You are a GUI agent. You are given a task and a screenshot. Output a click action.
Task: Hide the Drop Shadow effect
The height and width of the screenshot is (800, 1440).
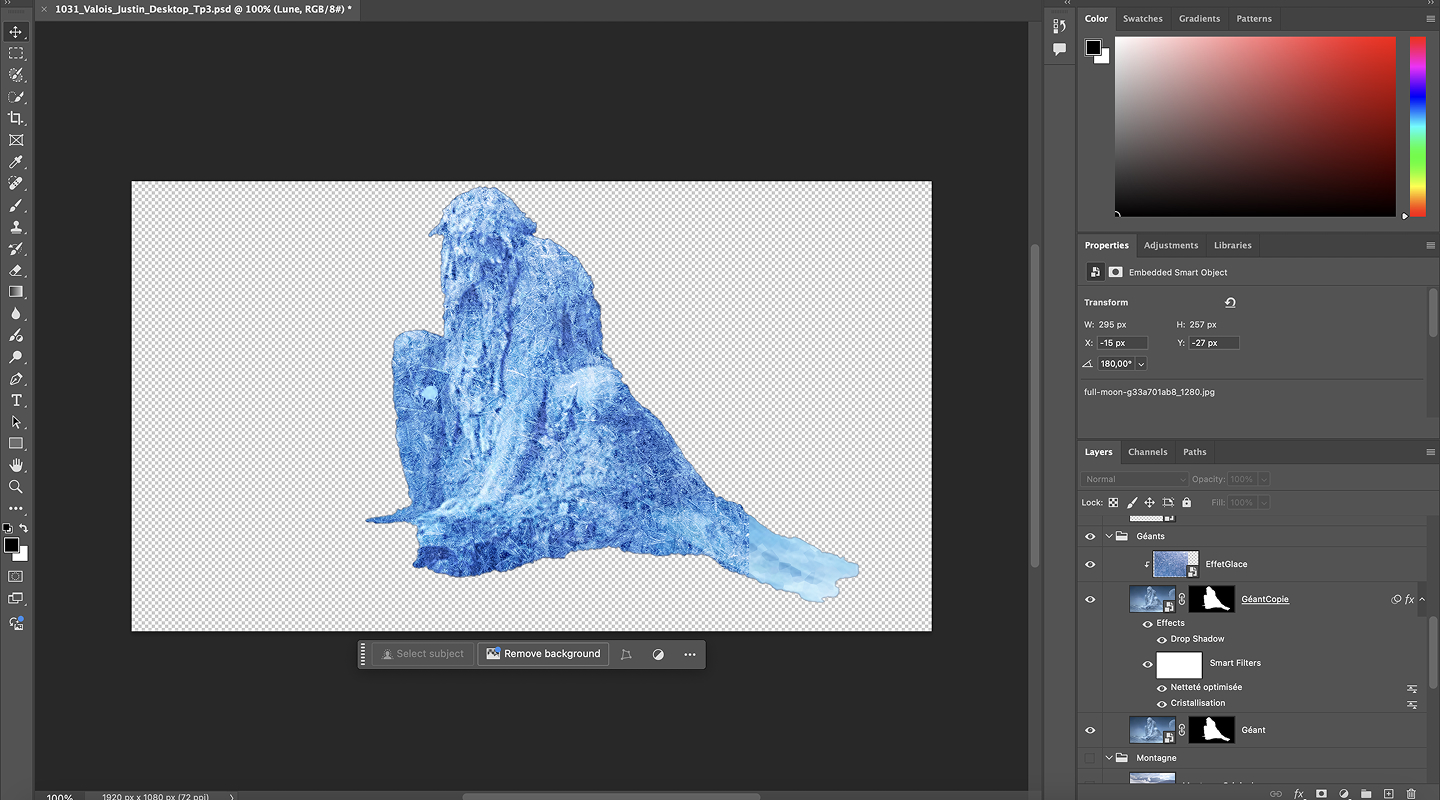pos(1162,639)
